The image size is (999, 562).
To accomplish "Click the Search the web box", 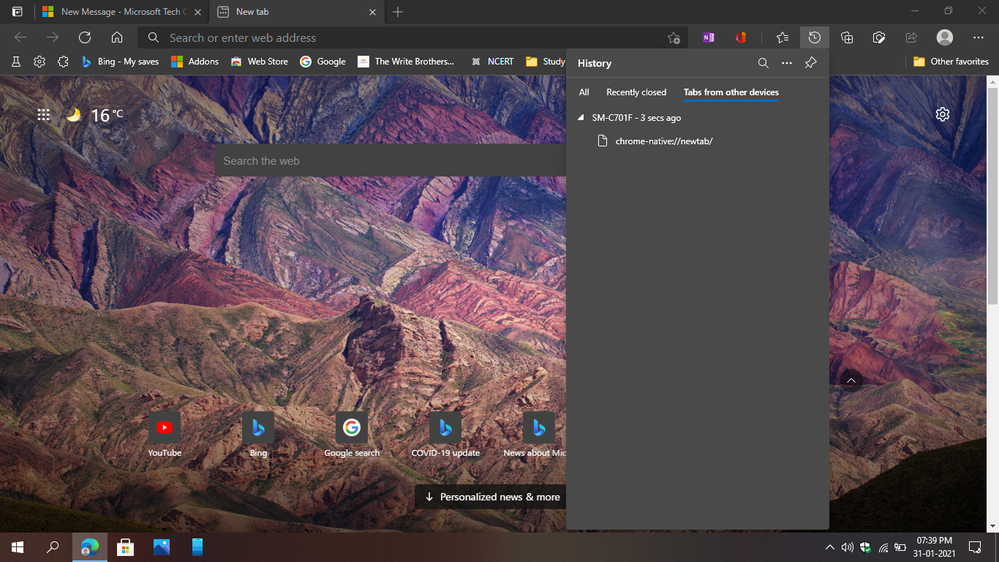I will pos(391,161).
